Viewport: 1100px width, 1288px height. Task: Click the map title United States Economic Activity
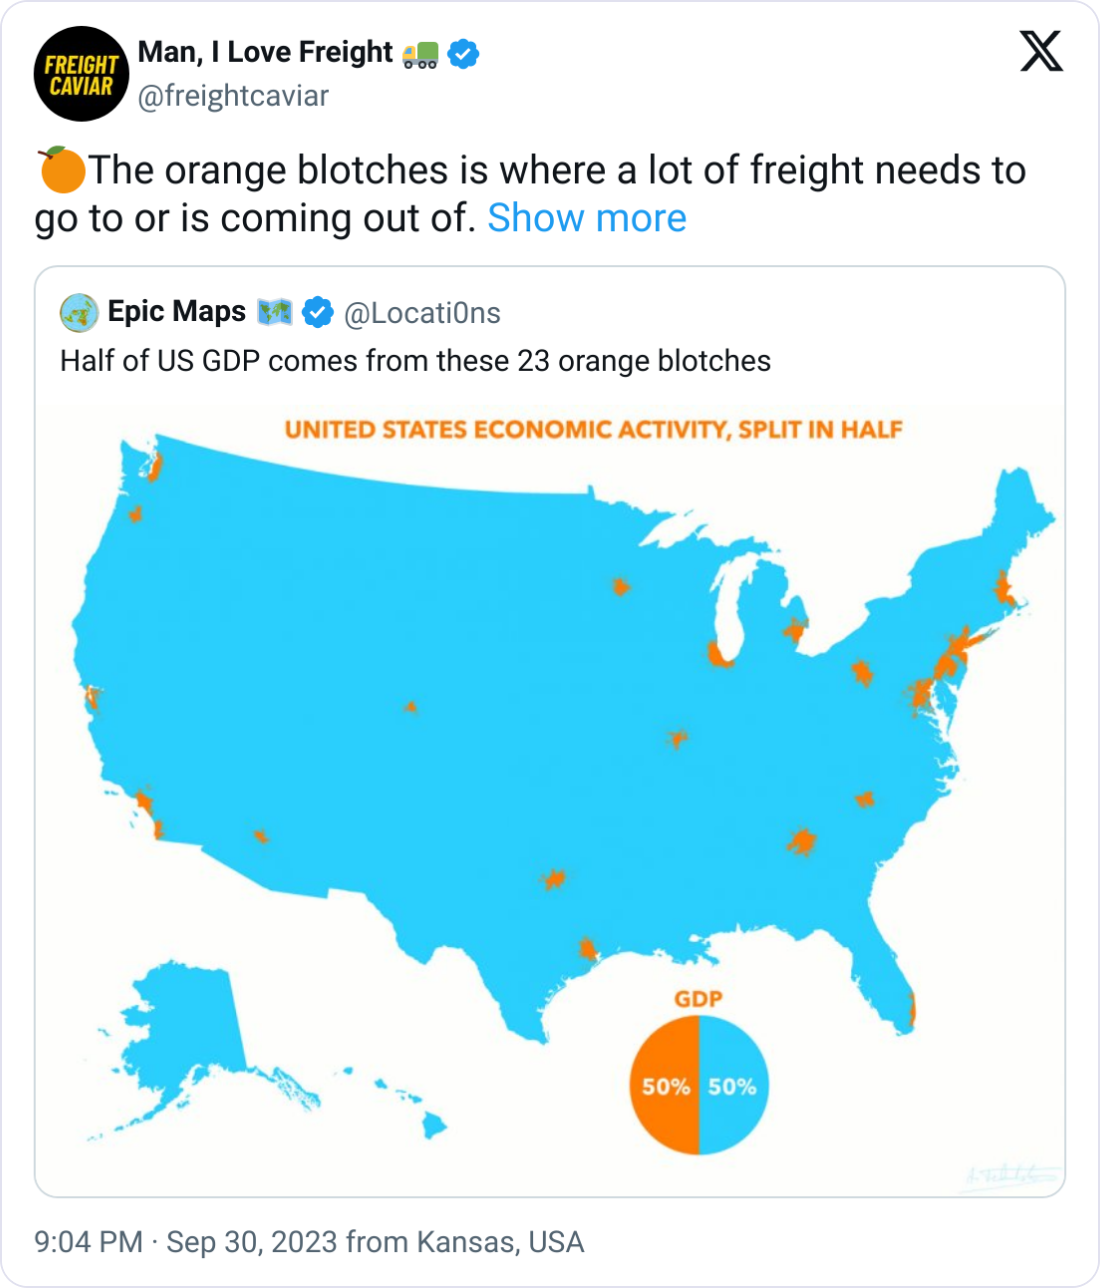coord(593,430)
